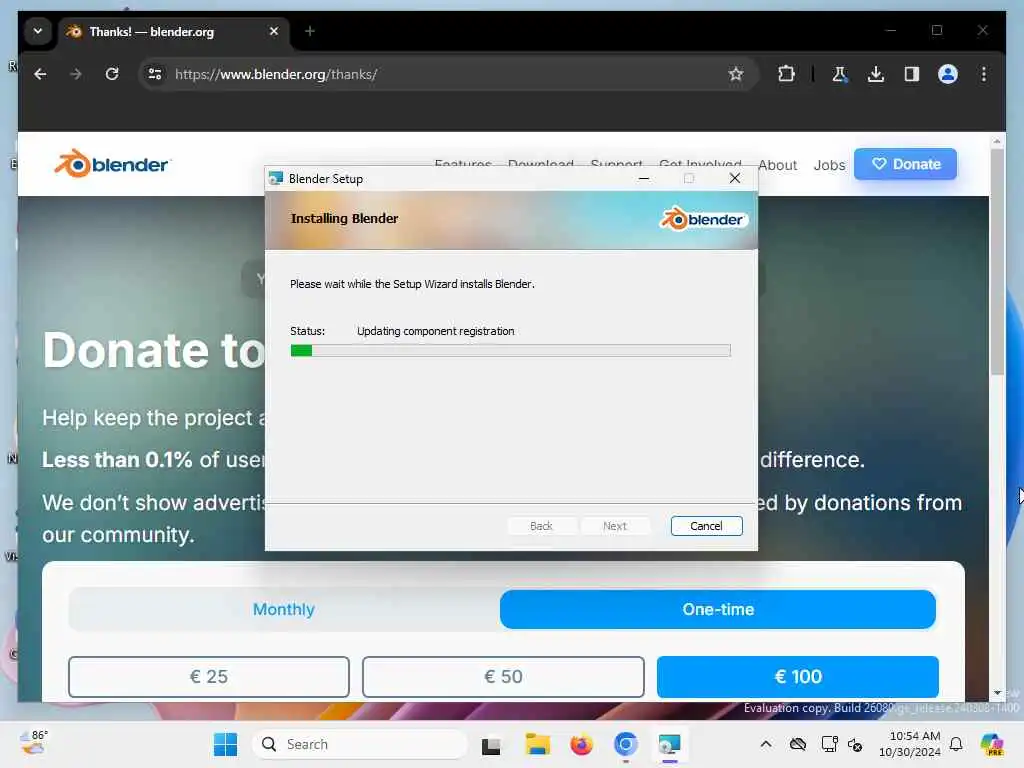Close the Thanks! blender.org tab

[x=274, y=31]
